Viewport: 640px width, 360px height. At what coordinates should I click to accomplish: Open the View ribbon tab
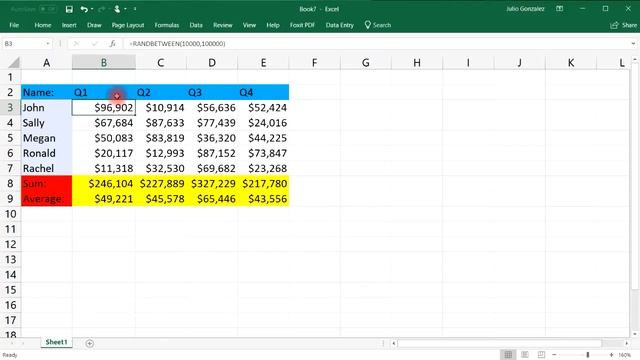tap(249, 25)
